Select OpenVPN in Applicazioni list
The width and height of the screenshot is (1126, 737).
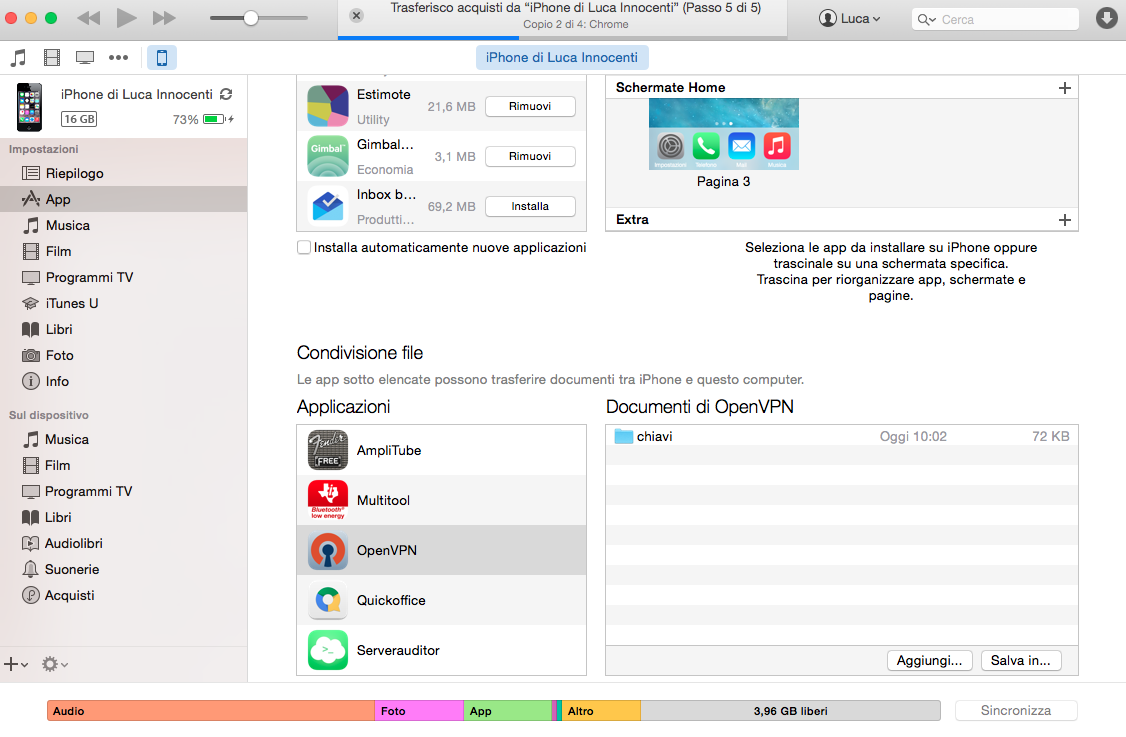[442, 550]
